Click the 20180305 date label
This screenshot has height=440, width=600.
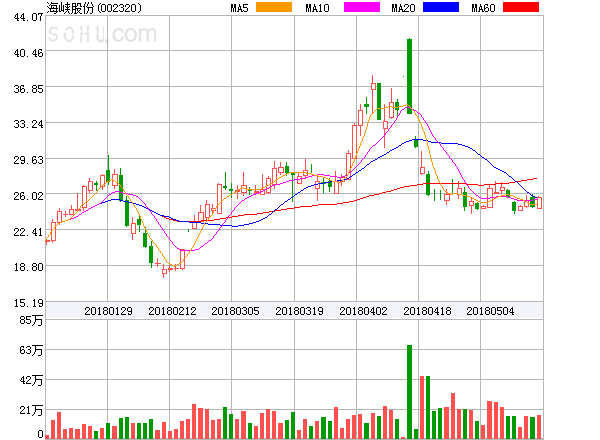click(x=235, y=311)
